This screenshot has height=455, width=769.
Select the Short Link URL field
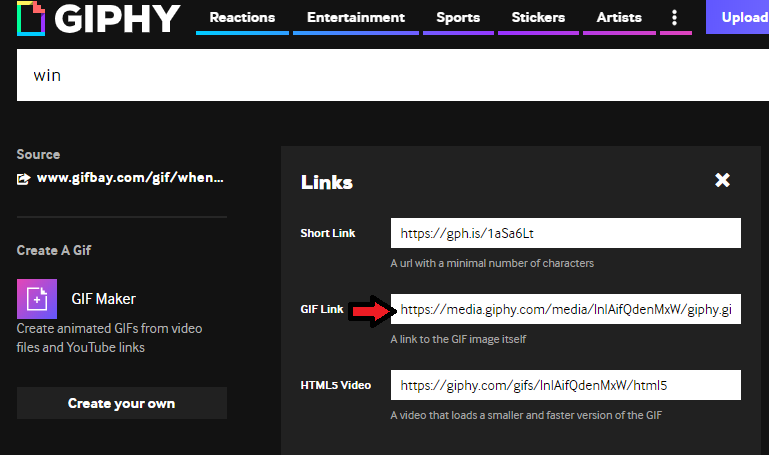click(x=565, y=233)
